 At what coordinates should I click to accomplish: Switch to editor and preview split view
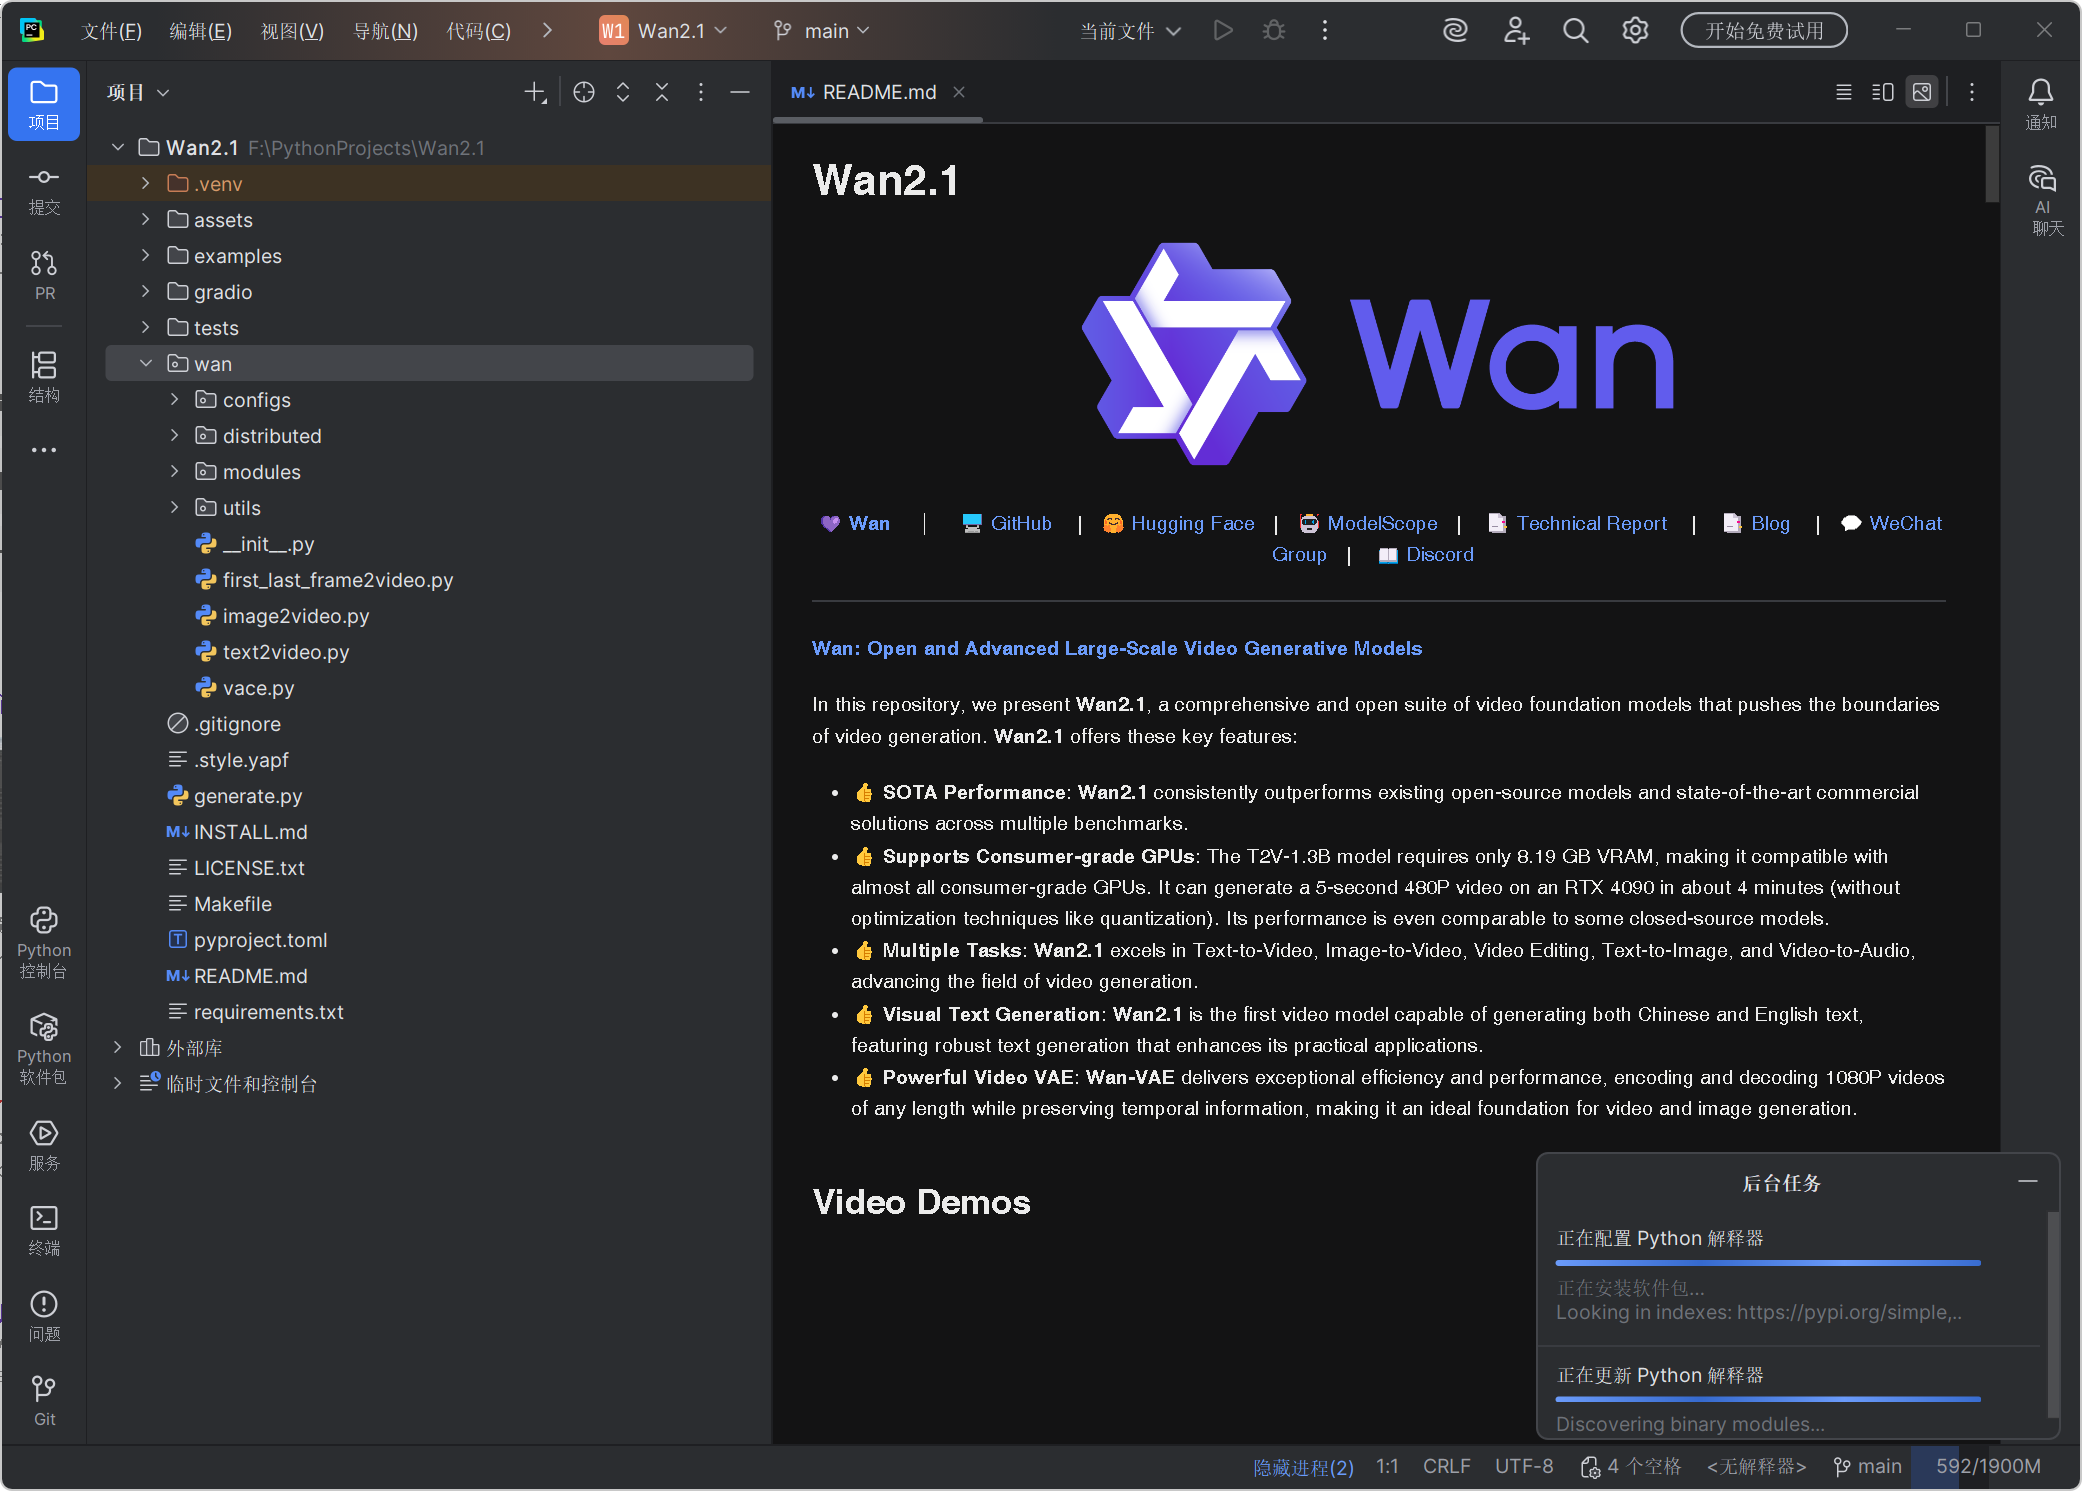click(x=1883, y=93)
